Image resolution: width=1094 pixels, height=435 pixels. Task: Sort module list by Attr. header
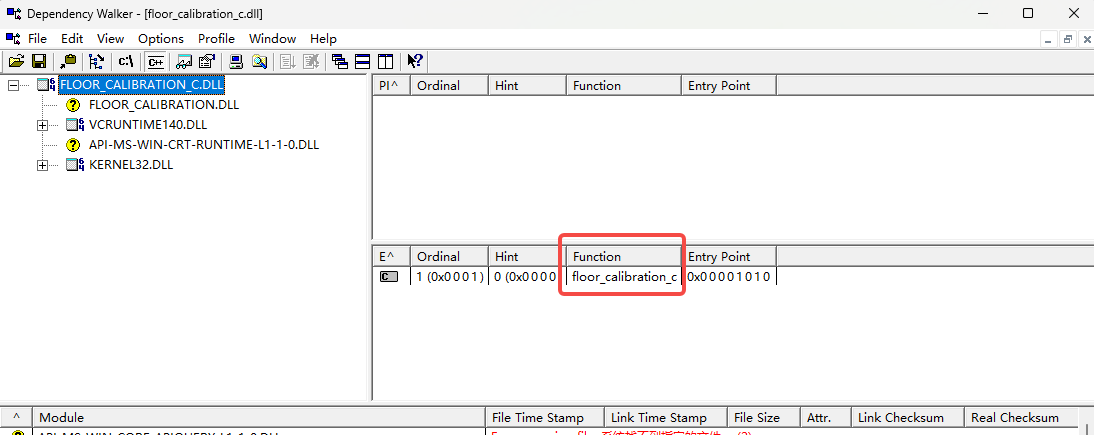pyautogui.click(x=825, y=418)
